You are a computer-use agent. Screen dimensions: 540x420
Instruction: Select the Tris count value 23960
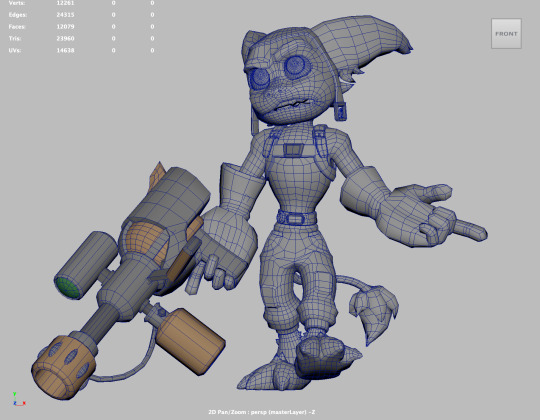coord(65,38)
